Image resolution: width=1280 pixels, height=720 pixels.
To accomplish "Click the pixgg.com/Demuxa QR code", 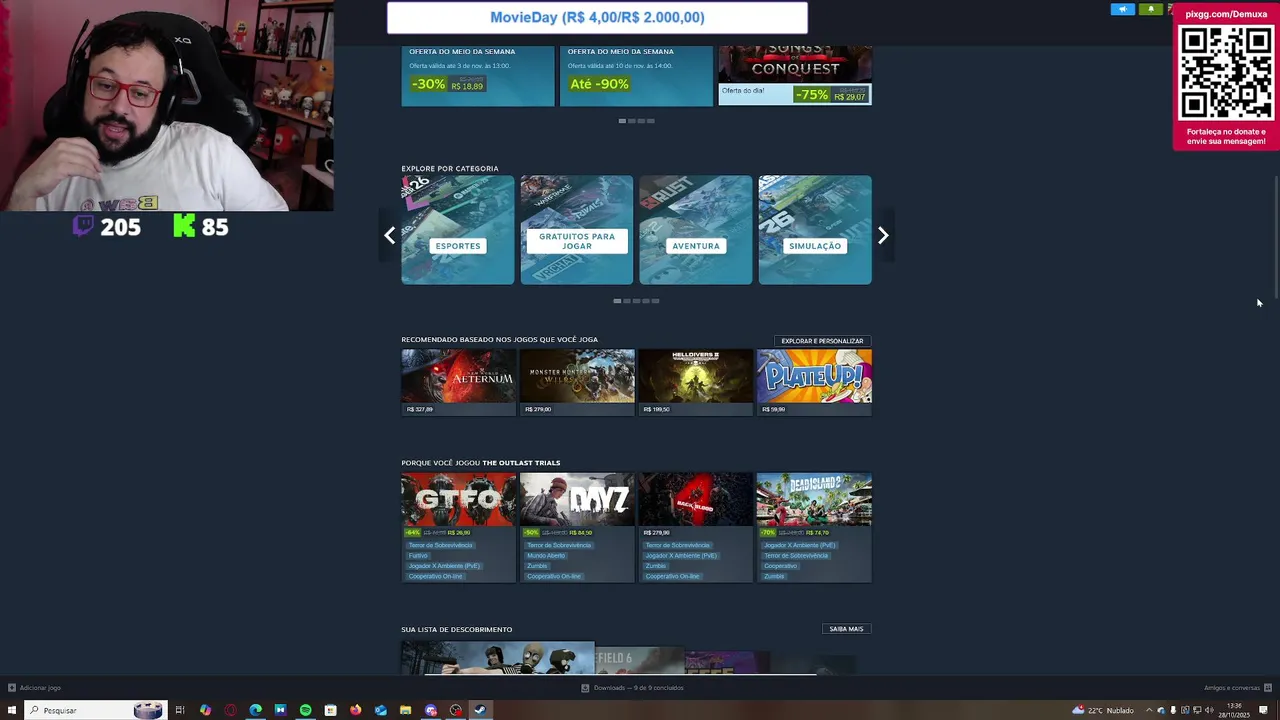I will click(1226, 73).
